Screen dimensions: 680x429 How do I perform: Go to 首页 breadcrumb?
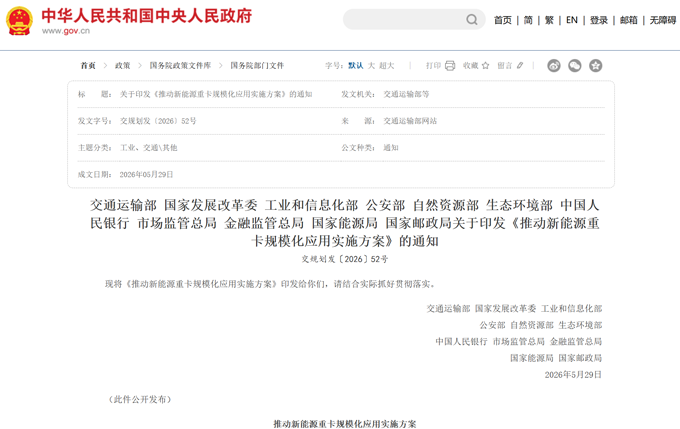point(88,65)
